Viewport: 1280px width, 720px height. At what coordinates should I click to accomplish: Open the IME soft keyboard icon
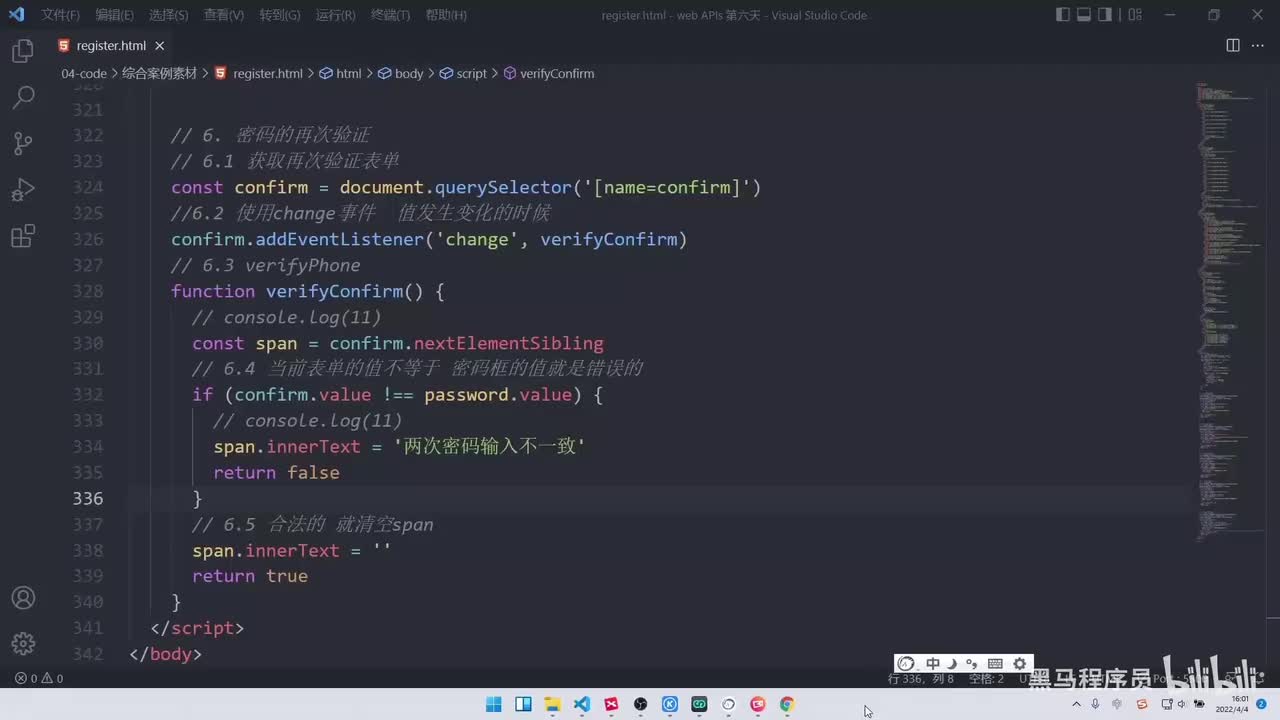click(995, 664)
